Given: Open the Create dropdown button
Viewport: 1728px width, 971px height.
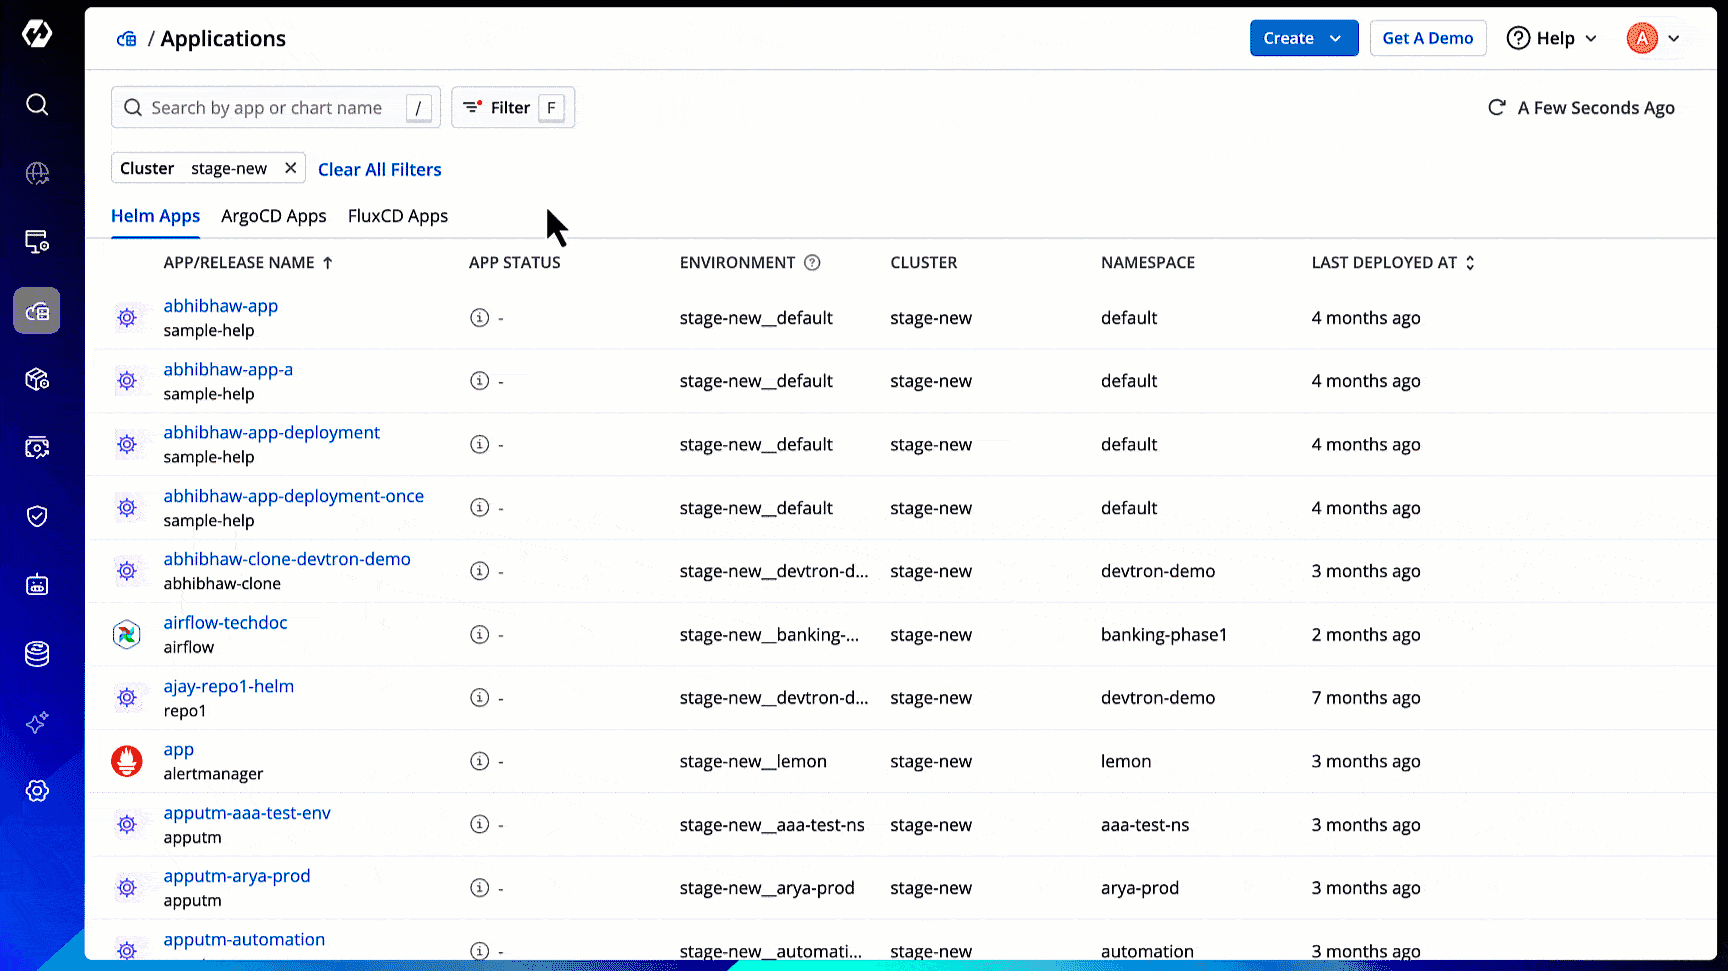Looking at the screenshot, I should [1303, 37].
